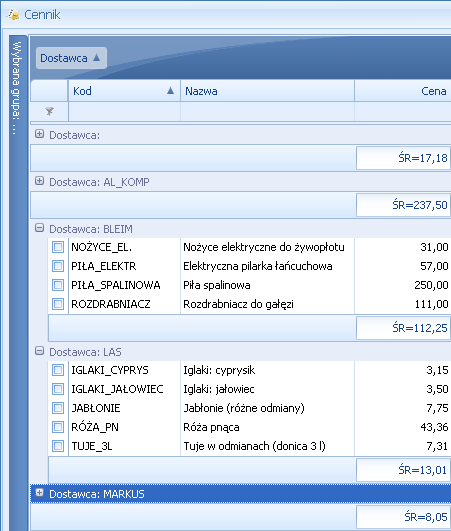Tick checkbox for RÓŻA_PN row
Image resolution: width=451 pixels, height=531 pixels.
click(x=58, y=427)
